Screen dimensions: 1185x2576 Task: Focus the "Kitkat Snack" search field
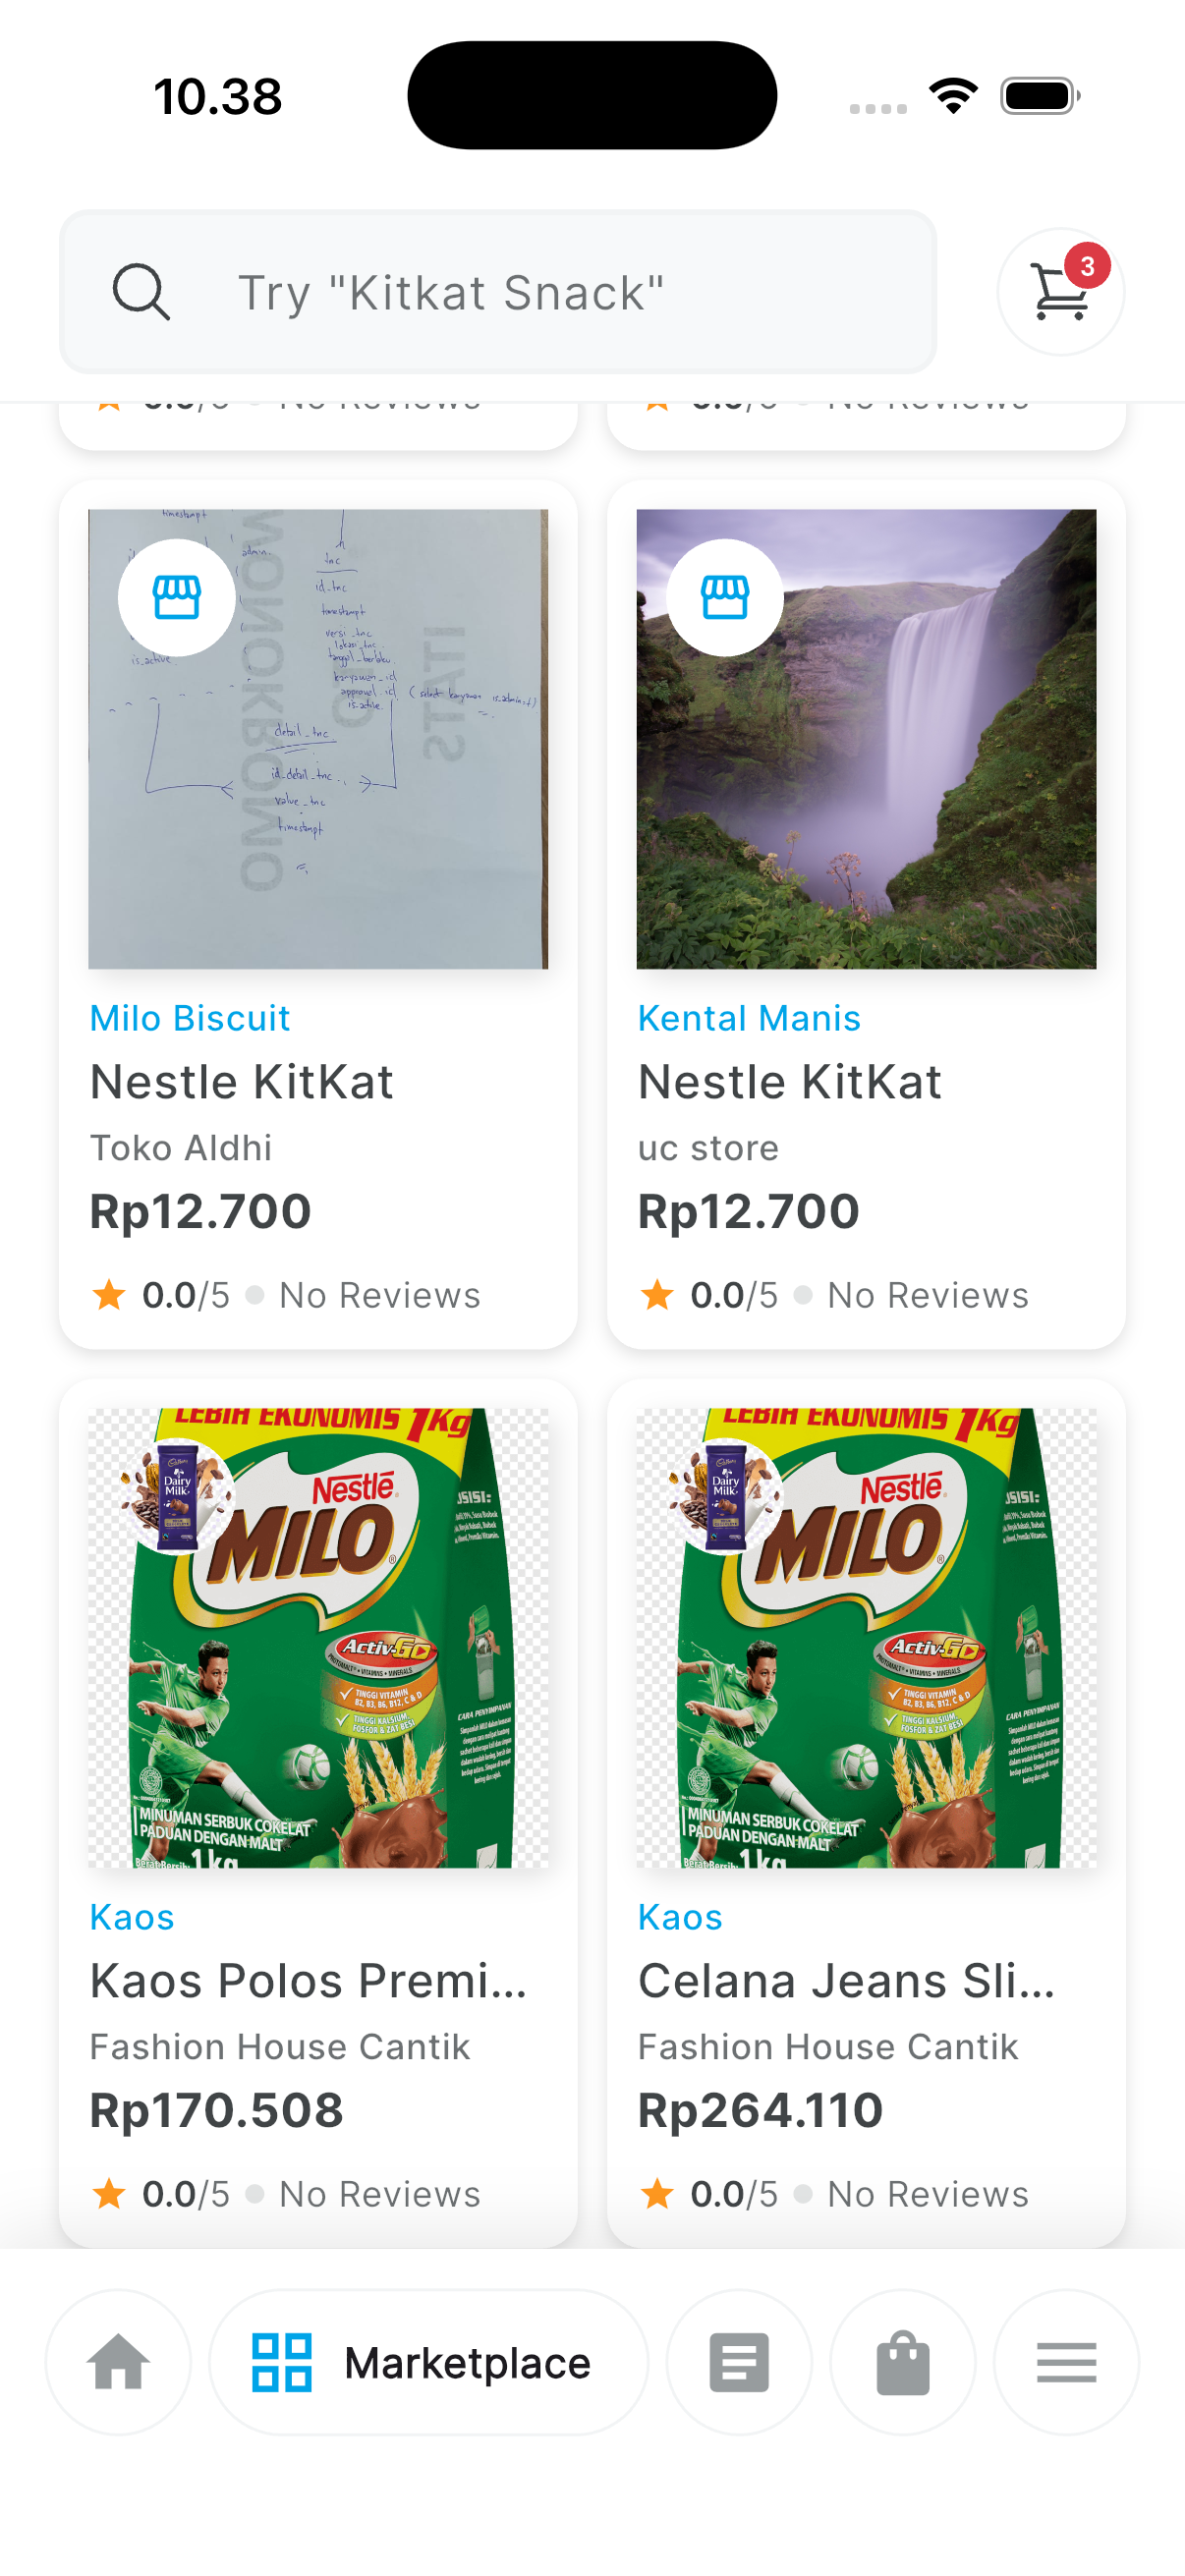coord(520,292)
